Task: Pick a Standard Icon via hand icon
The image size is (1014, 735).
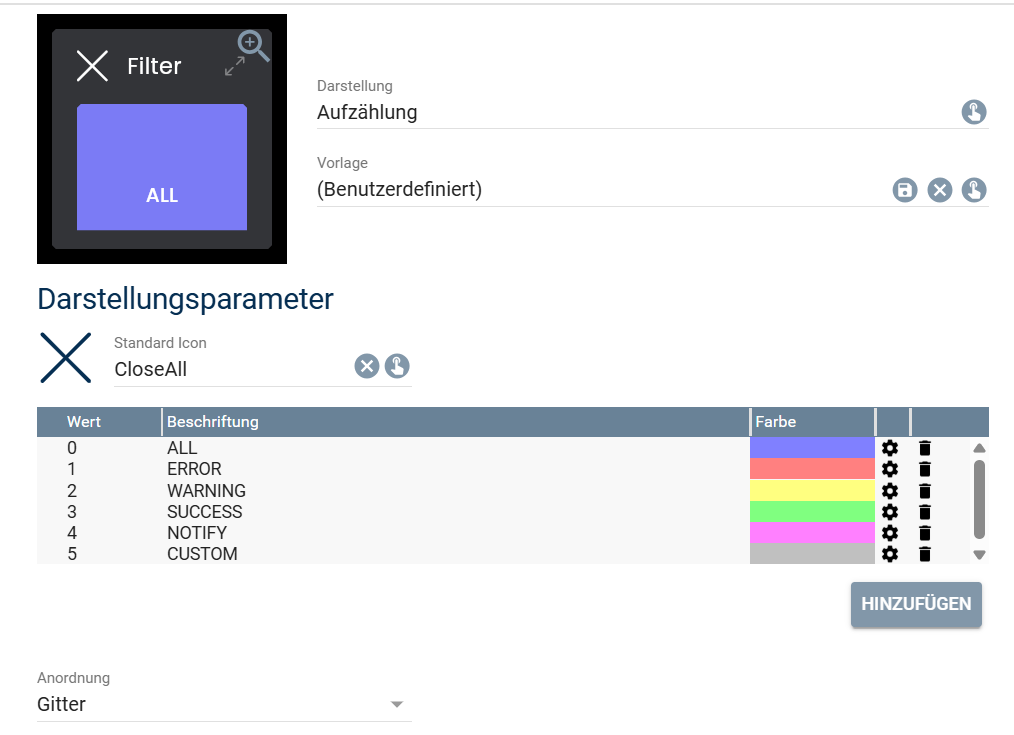Action: pyautogui.click(x=398, y=366)
